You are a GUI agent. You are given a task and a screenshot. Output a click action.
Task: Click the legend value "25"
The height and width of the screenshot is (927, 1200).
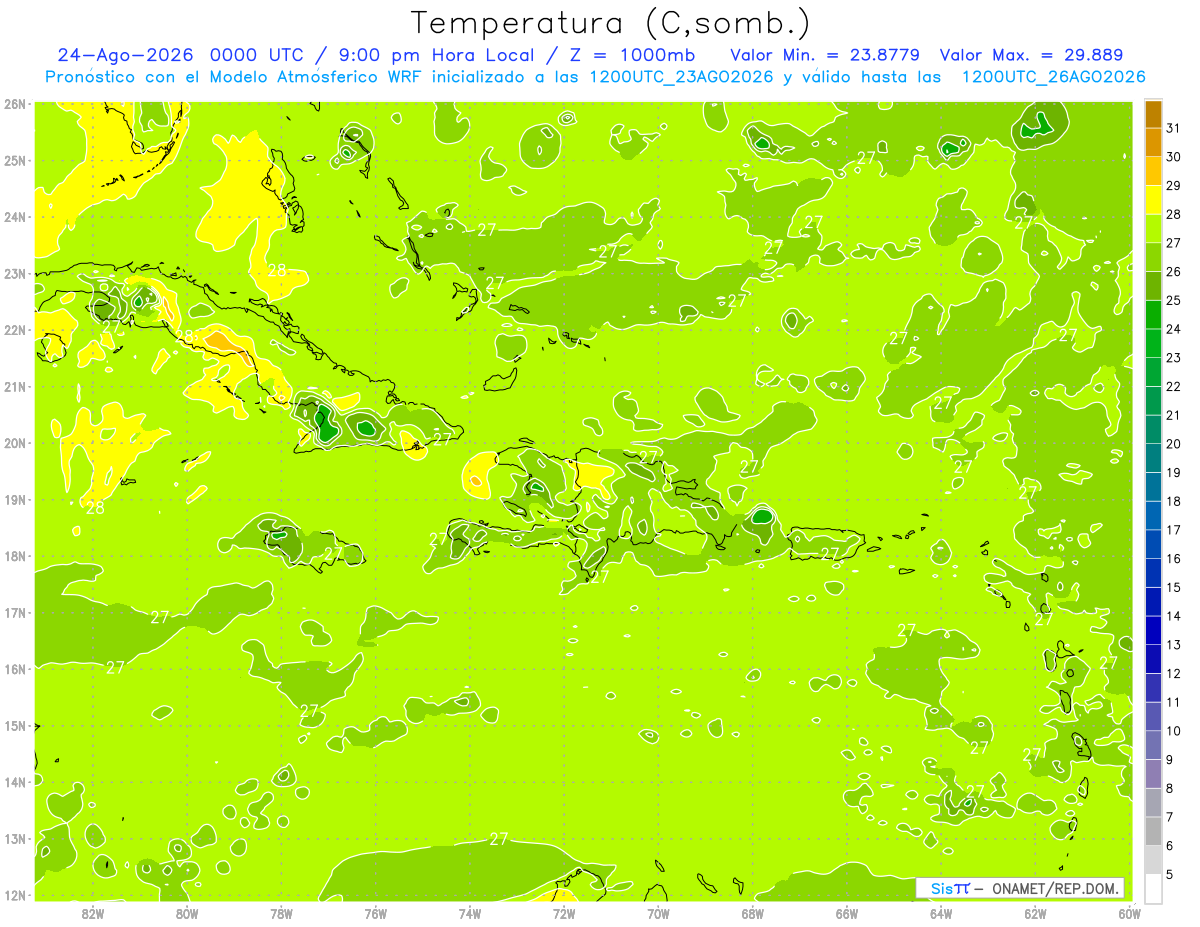coord(1173,300)
